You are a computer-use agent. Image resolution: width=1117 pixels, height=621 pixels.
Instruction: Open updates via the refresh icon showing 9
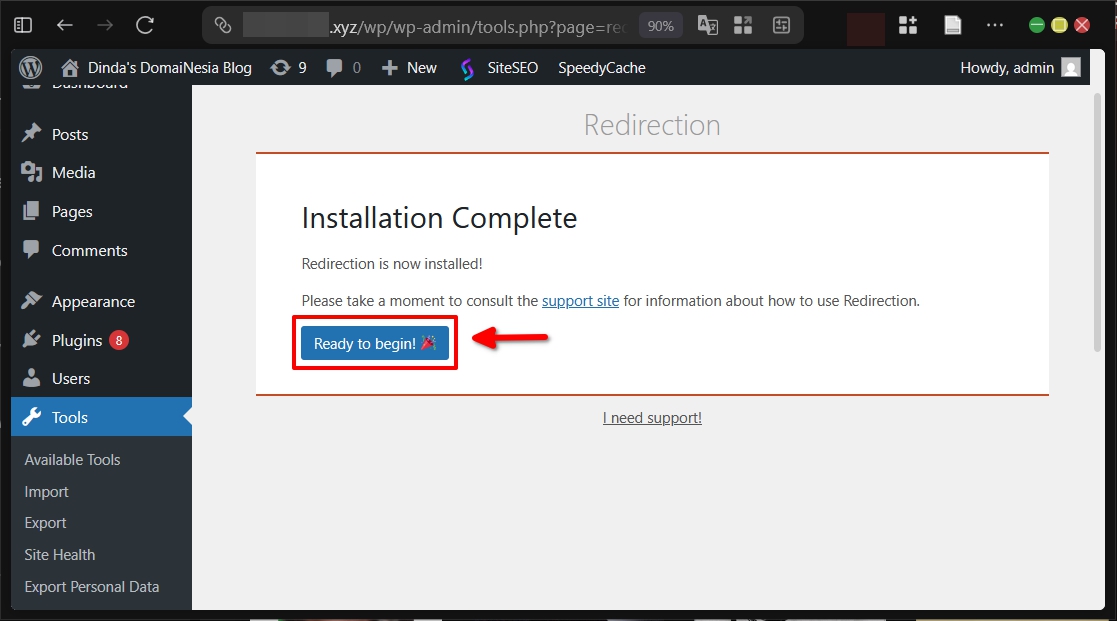click(288, 67)
